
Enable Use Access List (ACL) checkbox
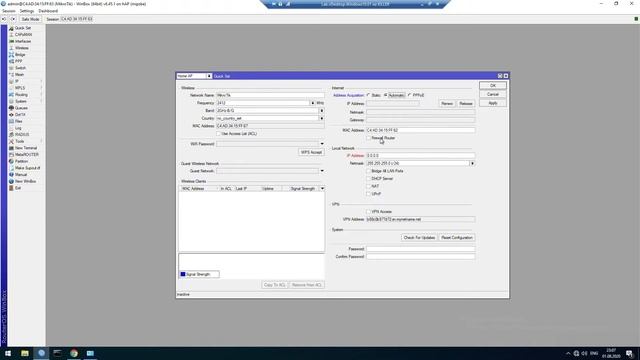click(218, 134)
